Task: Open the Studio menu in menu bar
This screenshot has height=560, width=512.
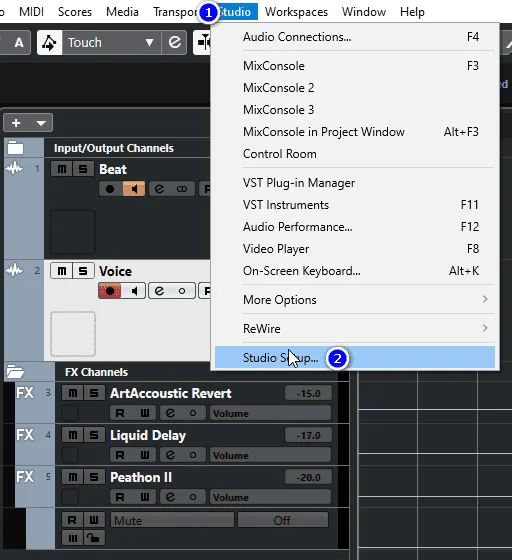Action: point(236,12)
